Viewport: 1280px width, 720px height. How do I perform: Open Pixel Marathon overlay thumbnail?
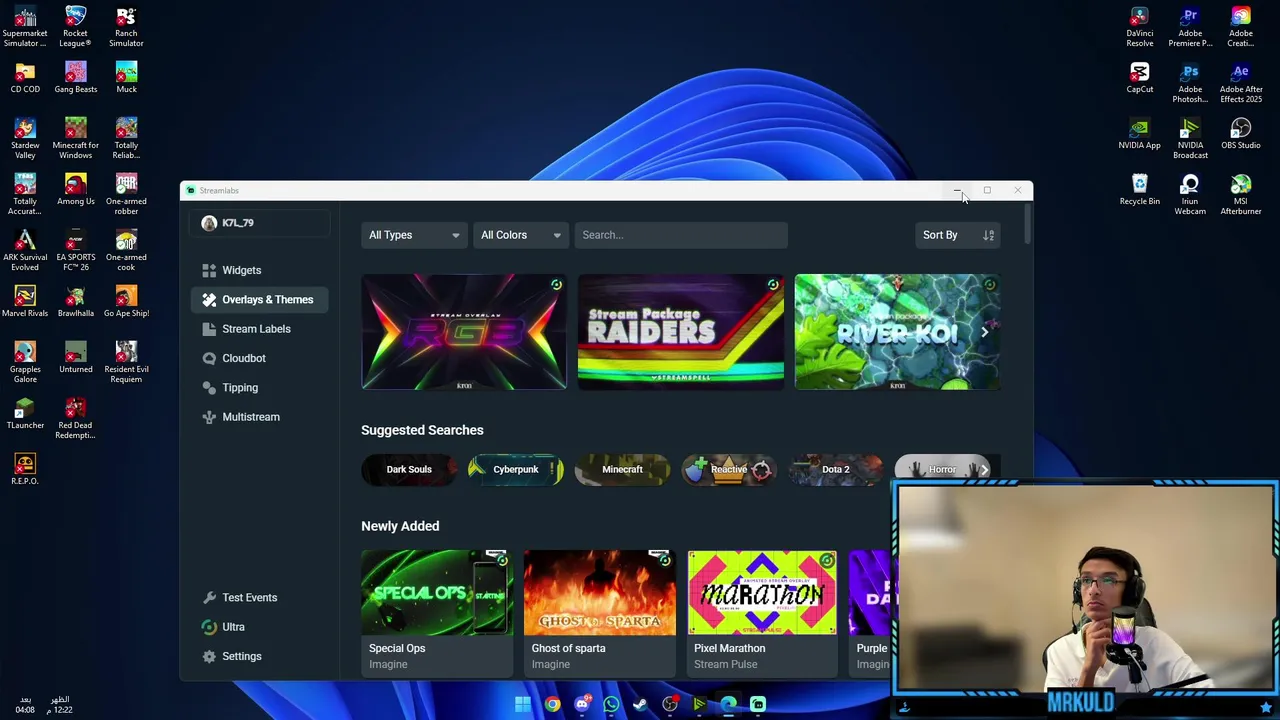[x=762, y=592]
